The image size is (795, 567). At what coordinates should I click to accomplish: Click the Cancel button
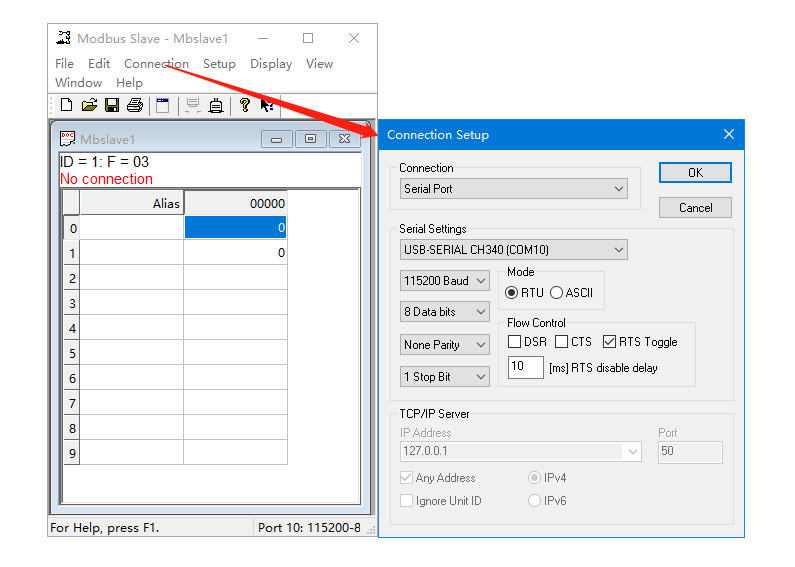(695, 208)
